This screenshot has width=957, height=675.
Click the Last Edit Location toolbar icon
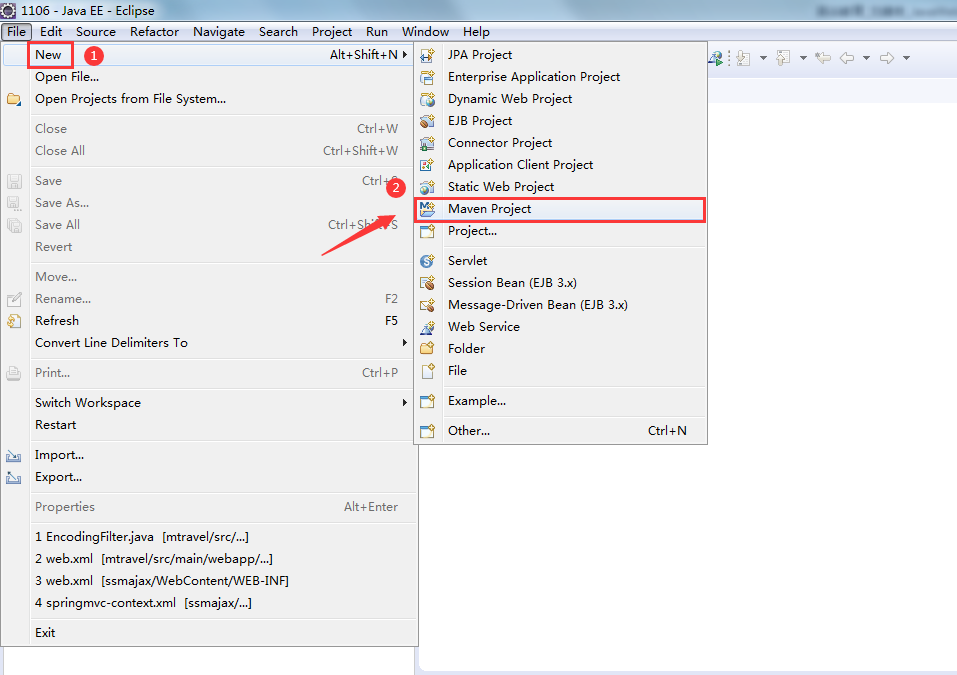[x=823, y=58]
